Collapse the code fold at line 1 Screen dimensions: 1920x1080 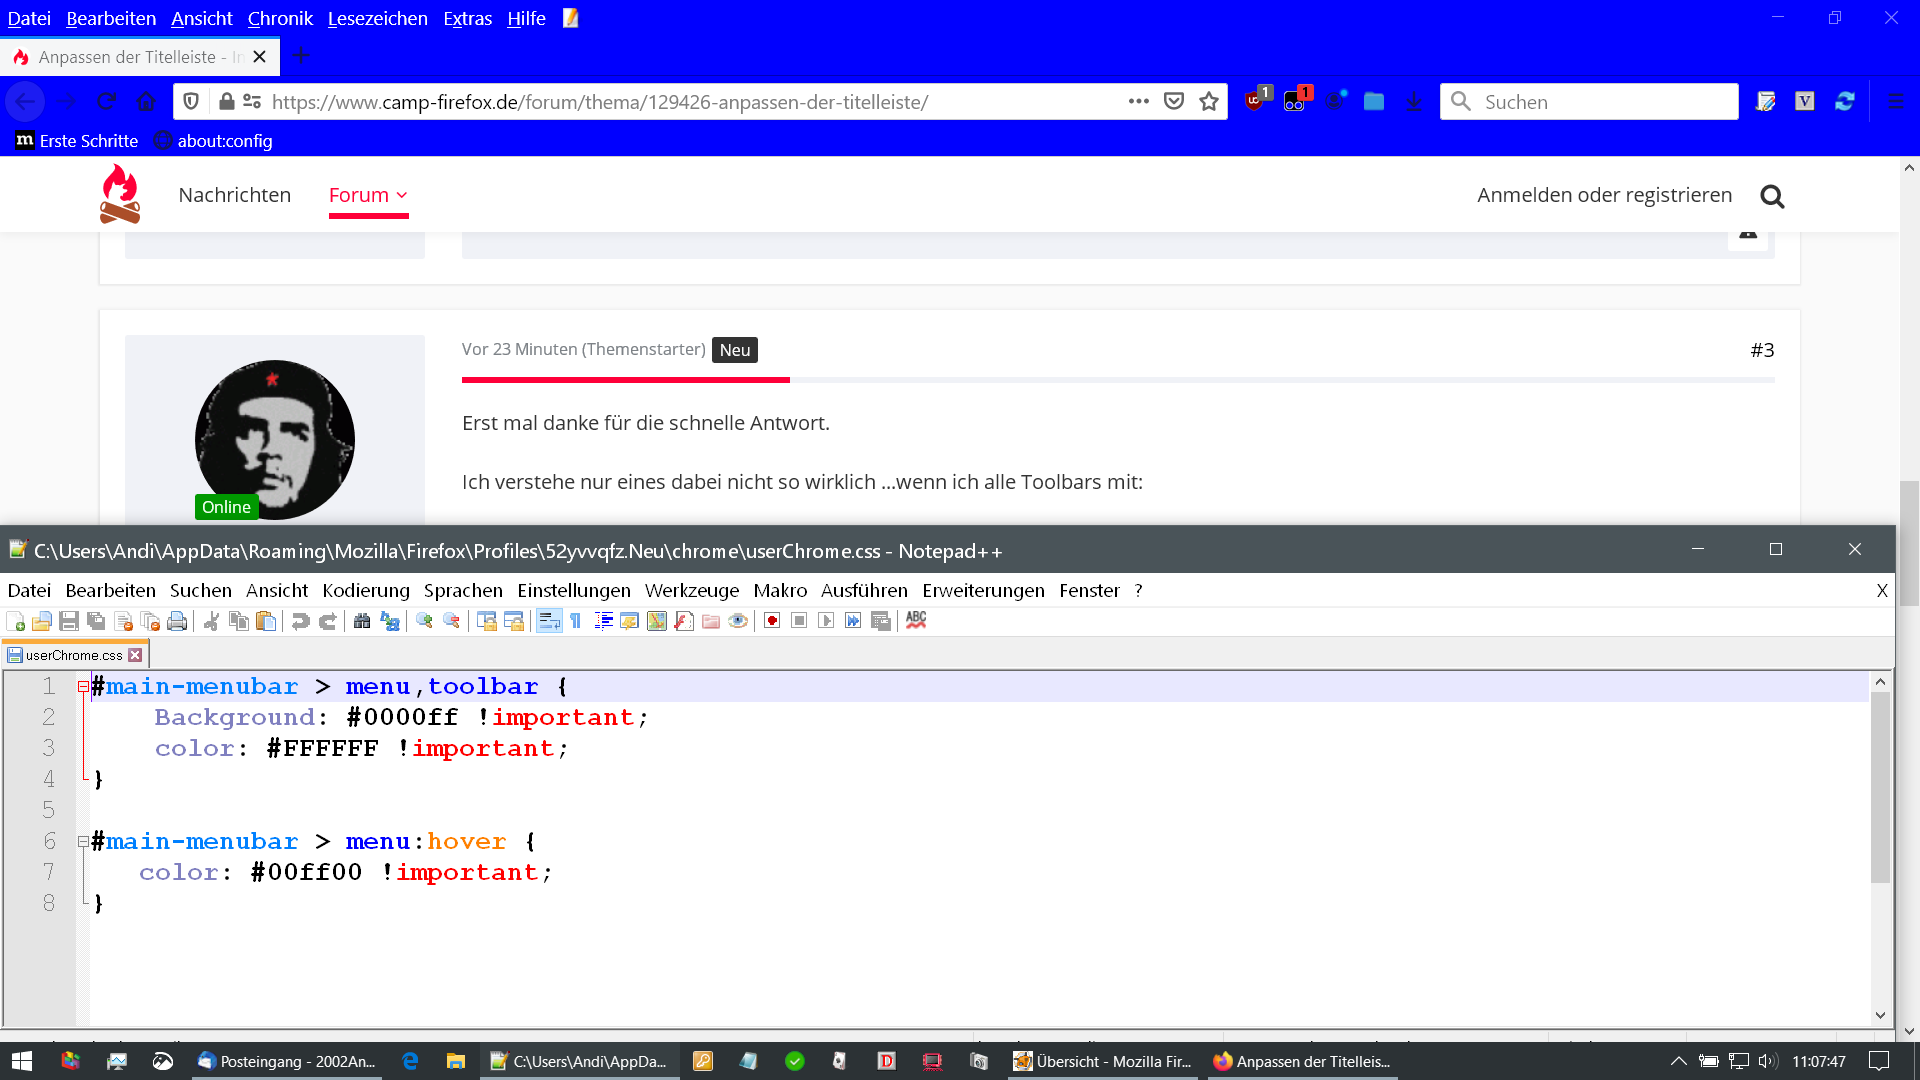pyautogui.click(x=83, y=687)
